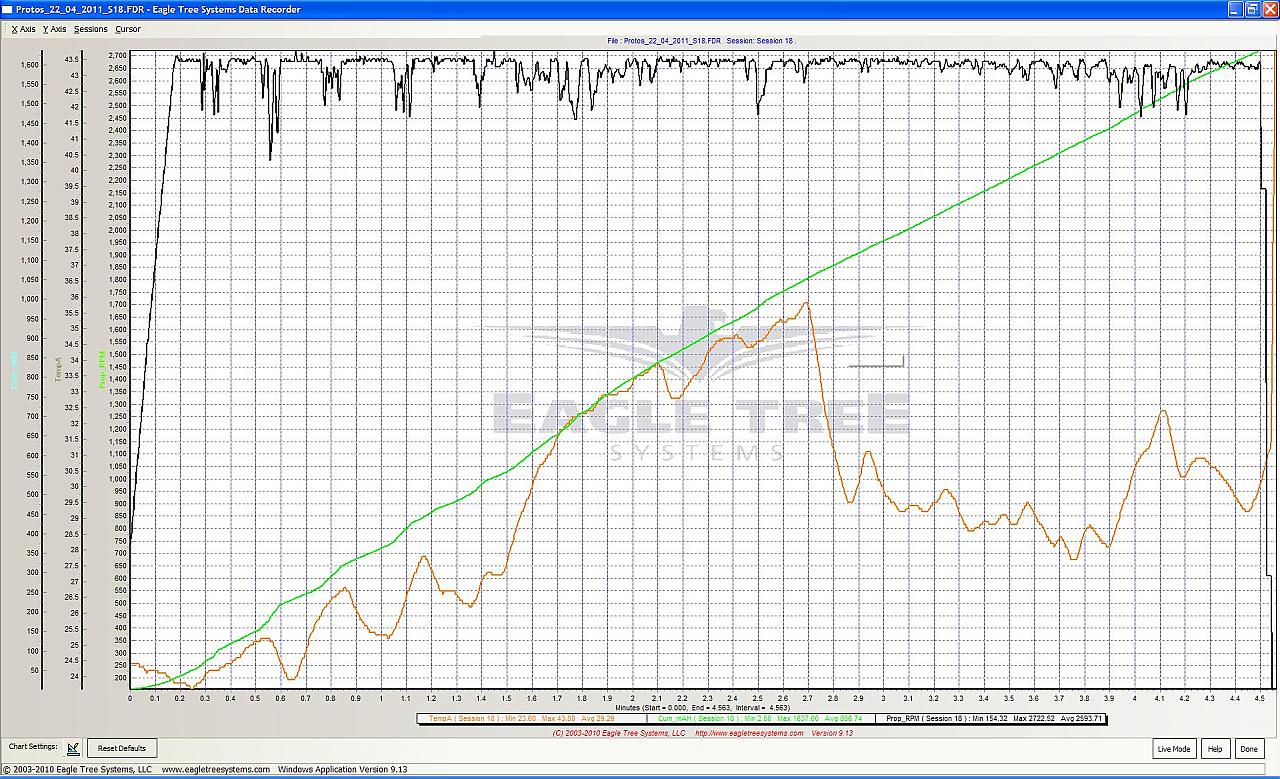The width and height of the screenshot is (1280, 779).
Task: Close the Data Recorder window
Action: click(1268, 9)
